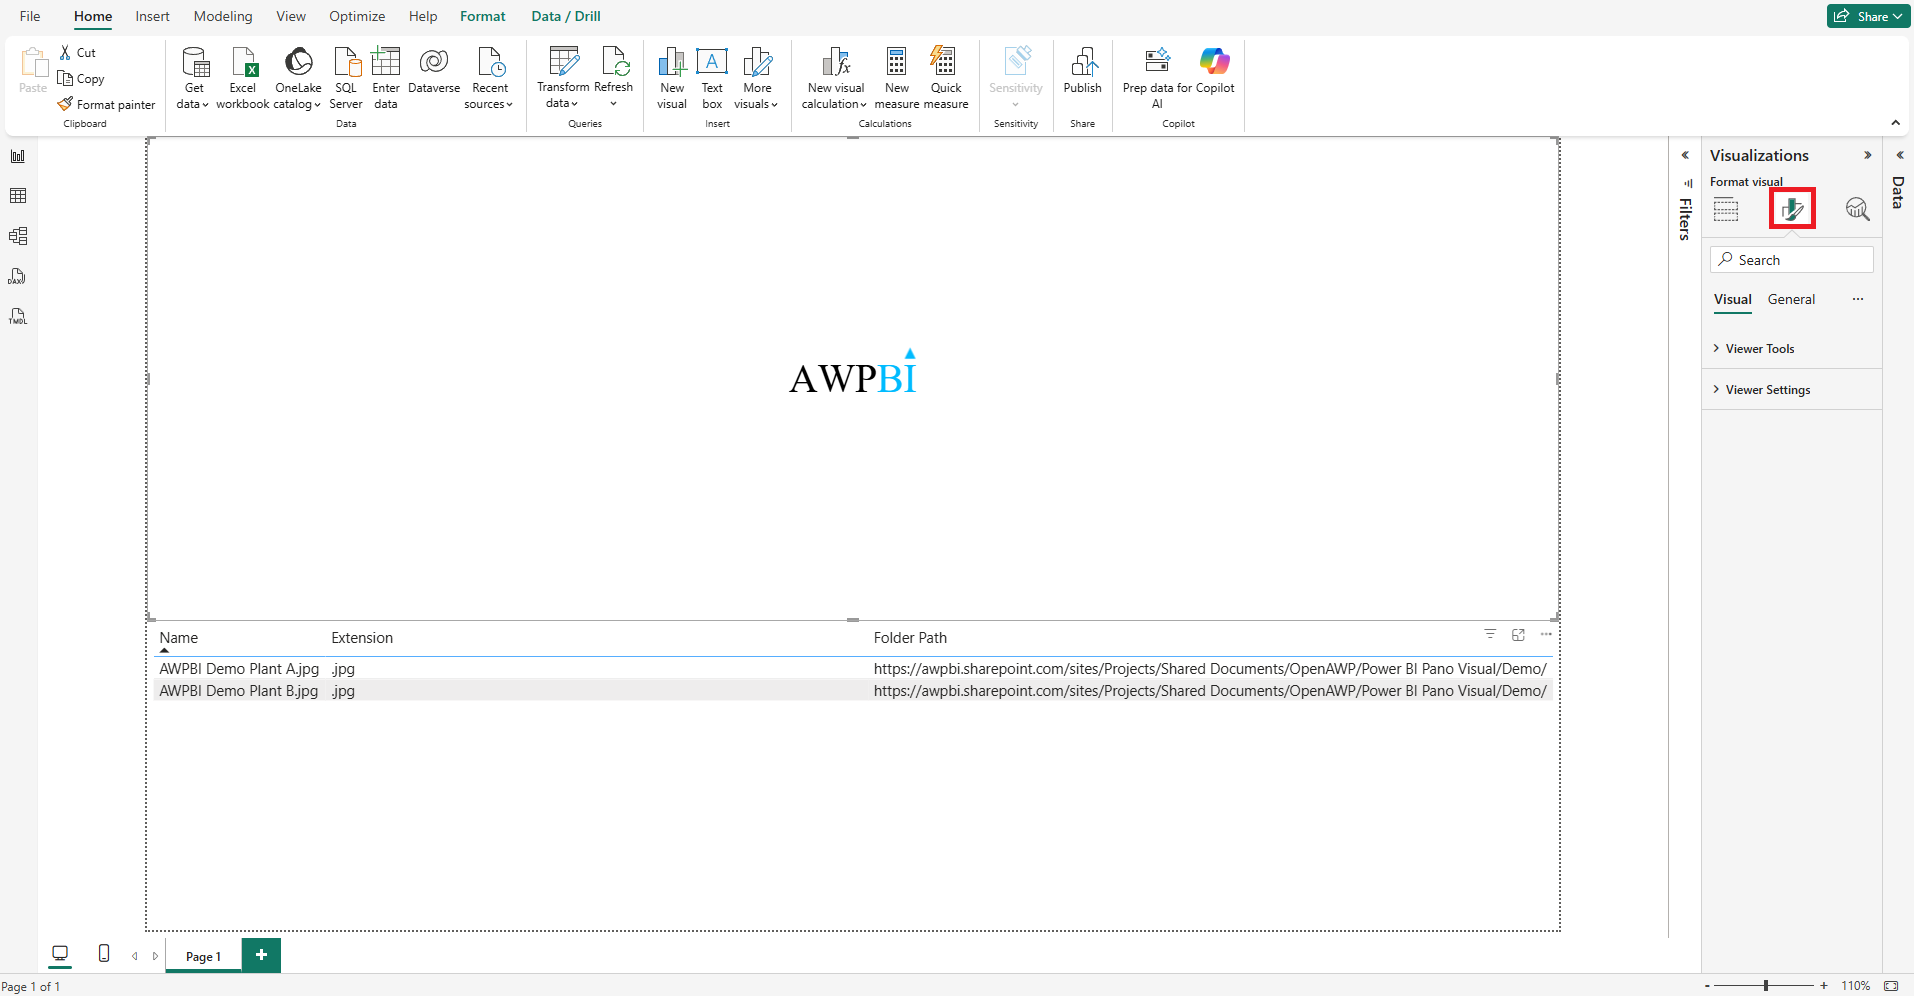This screenshot has width=1914, height=996.
Task: Click the Format visual brush icon
Action: click(1792, 209)
